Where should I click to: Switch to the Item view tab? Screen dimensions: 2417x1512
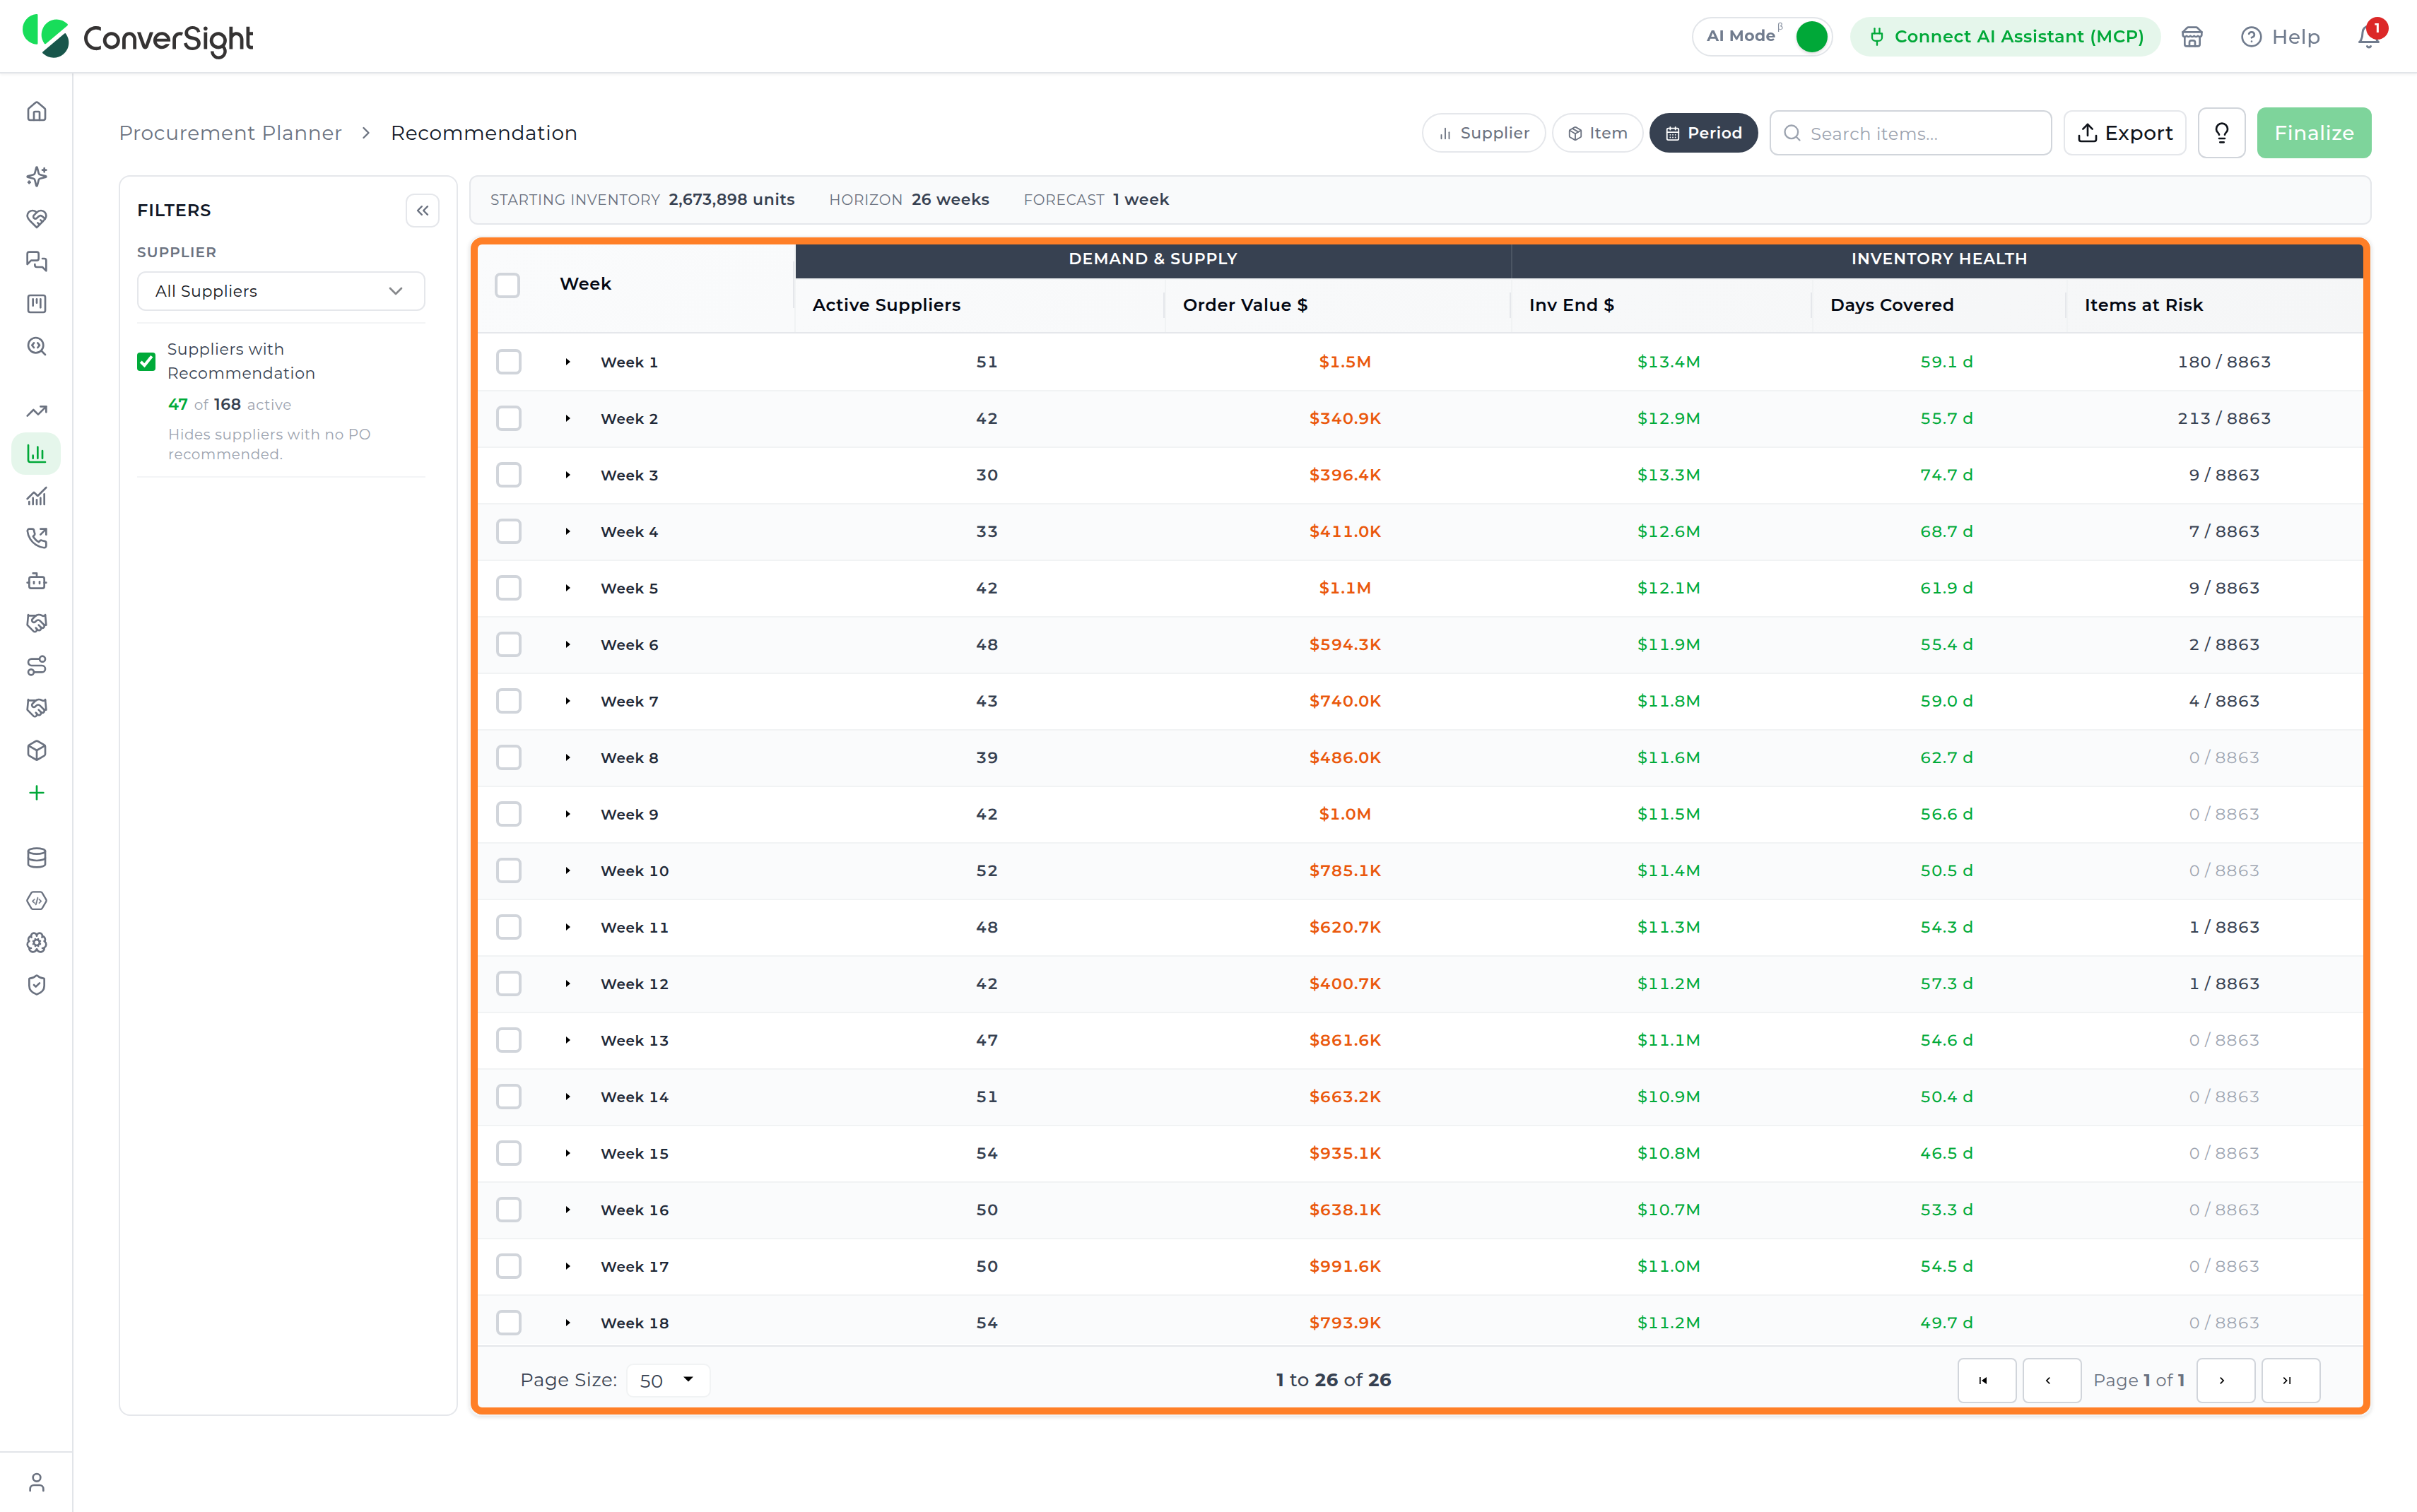tap(1597, 133)
